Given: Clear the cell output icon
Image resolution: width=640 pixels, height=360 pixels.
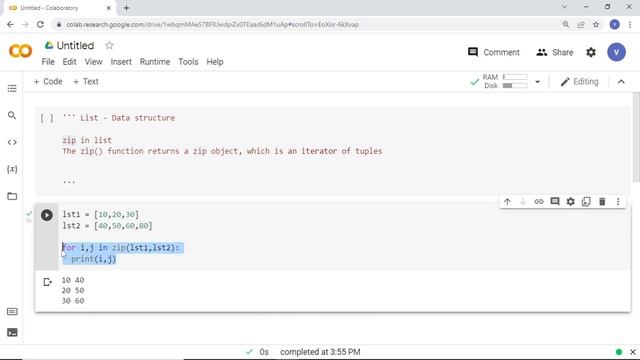Looking at the screenshot, I should pos(47,282).
